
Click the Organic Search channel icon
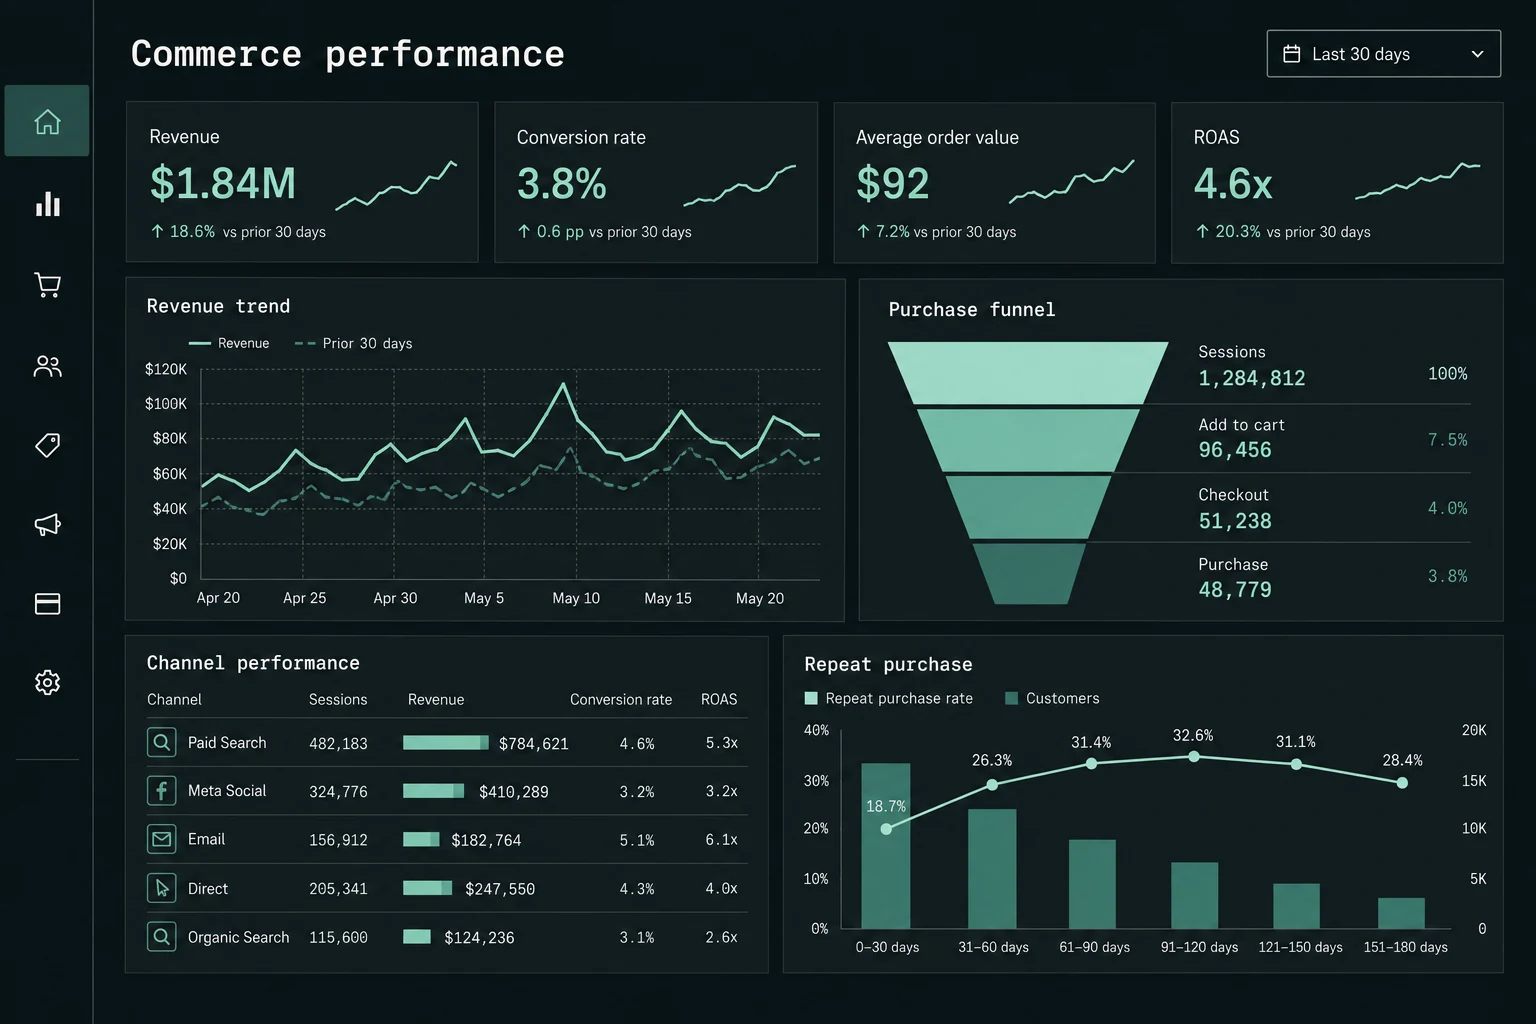[x=161, y=937]
